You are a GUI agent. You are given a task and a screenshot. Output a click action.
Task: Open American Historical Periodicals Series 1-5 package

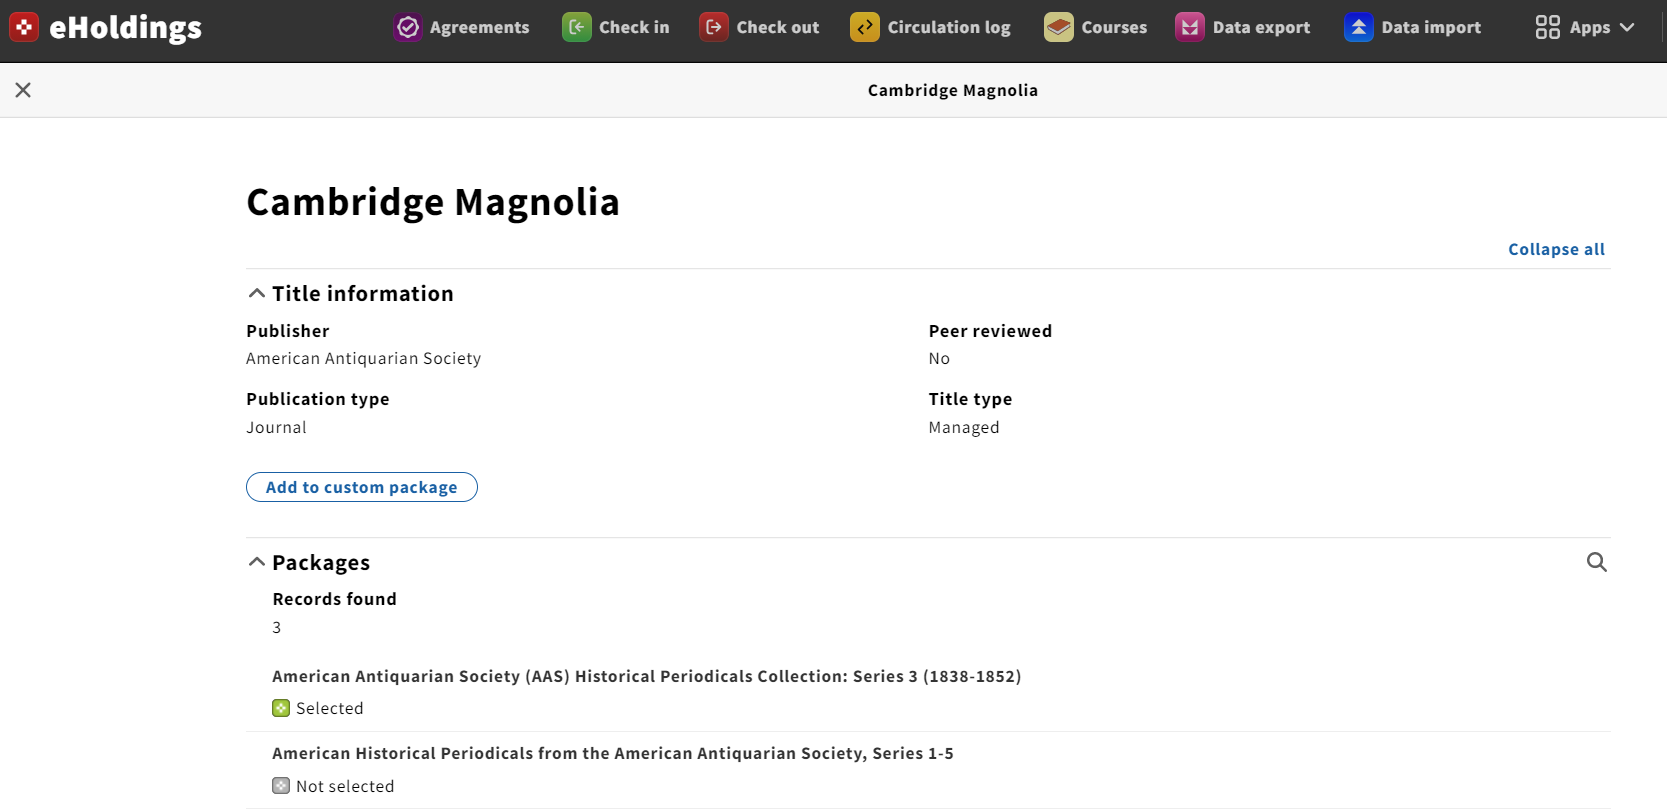pos(613,753)
